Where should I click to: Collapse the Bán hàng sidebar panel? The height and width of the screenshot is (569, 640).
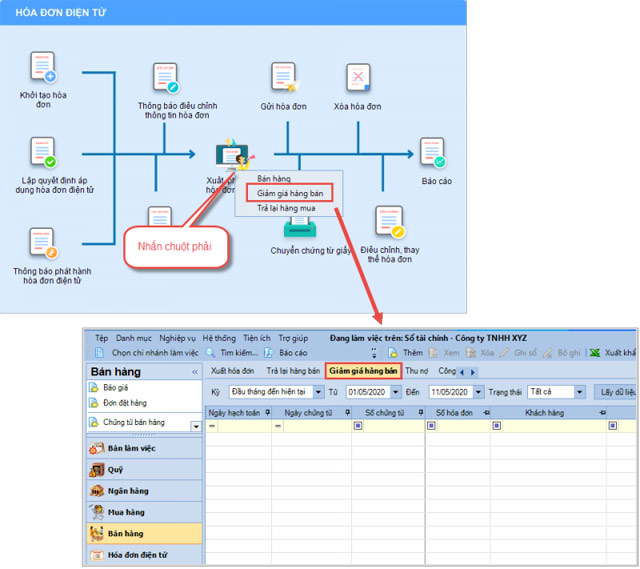(x=195, y=372)
